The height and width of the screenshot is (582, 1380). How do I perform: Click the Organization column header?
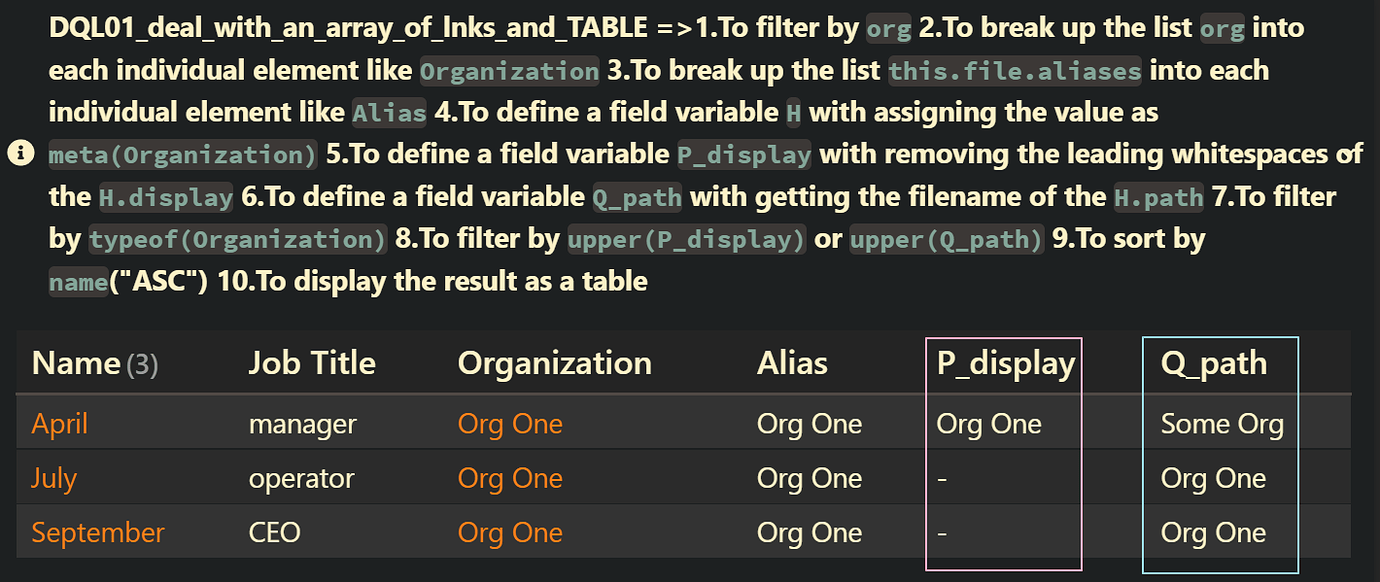tap(555, 363)
